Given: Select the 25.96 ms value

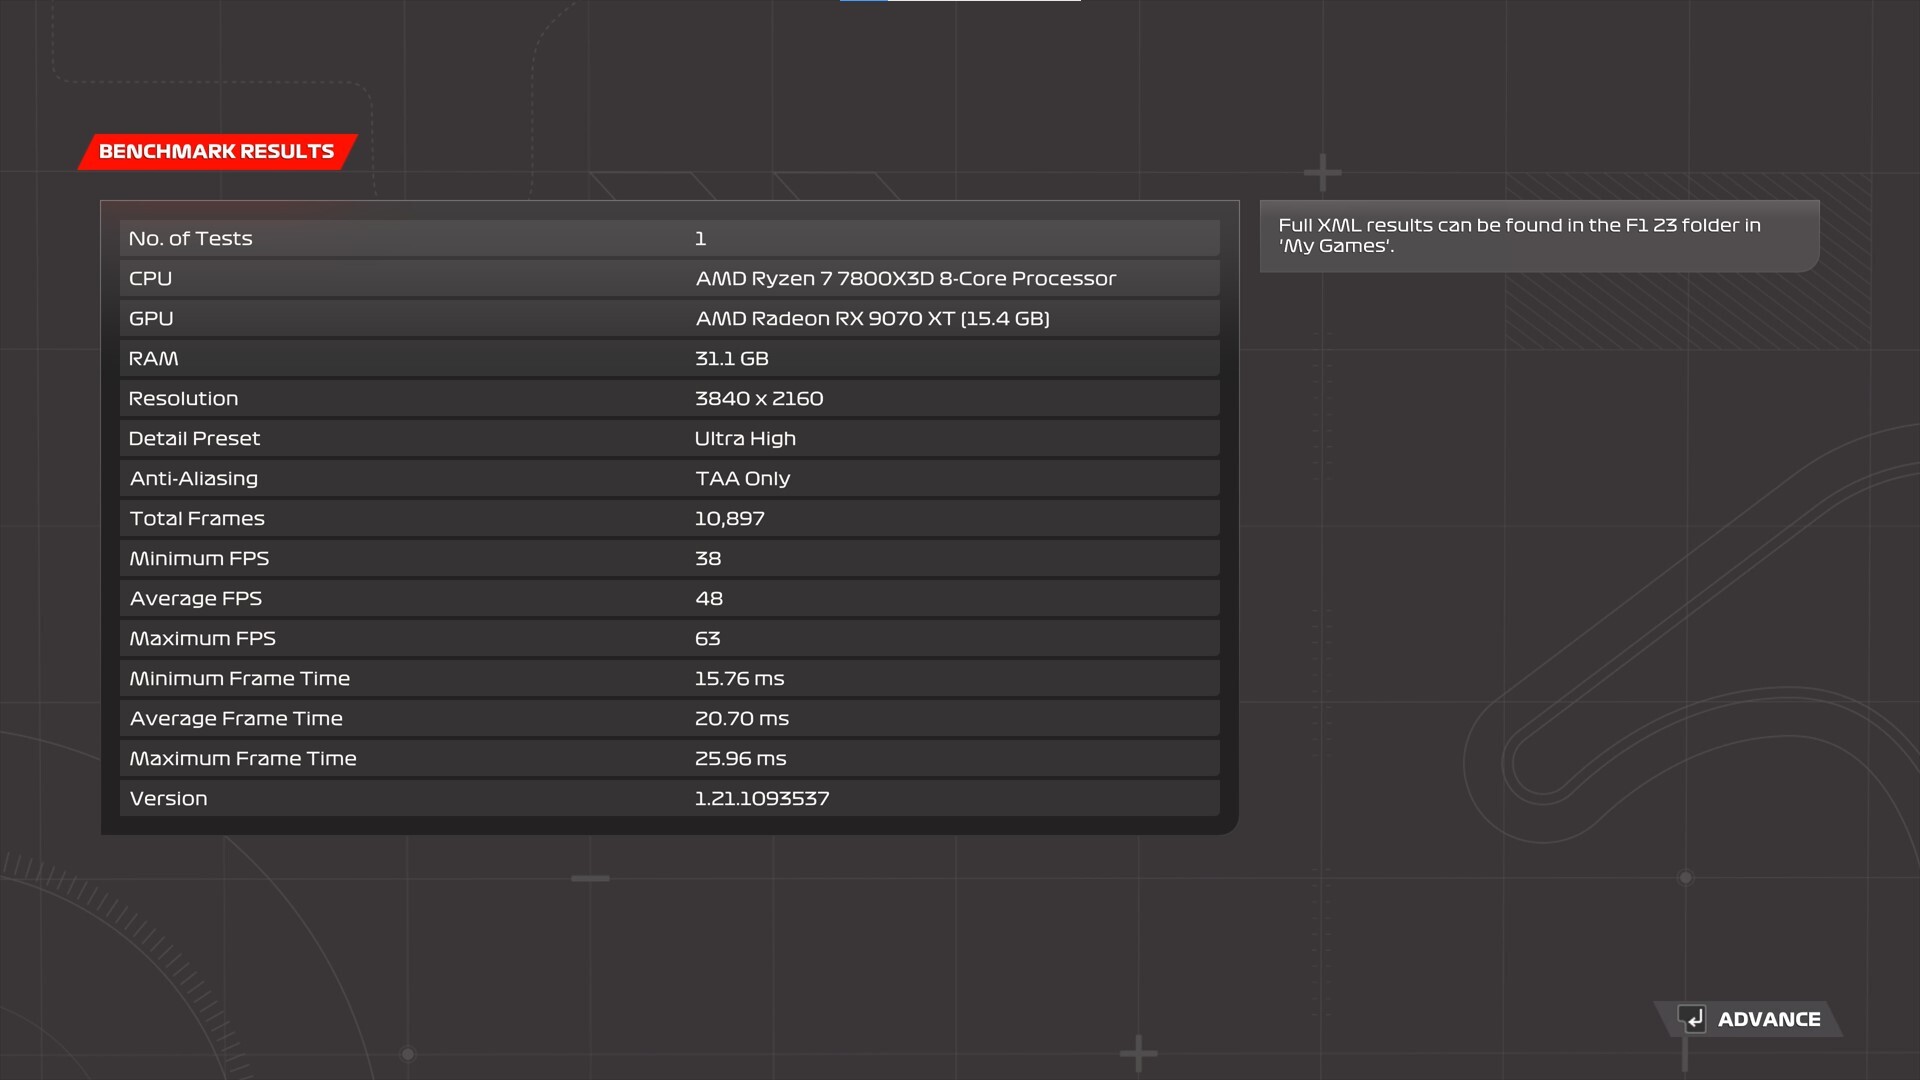Looking at the screenshot, I should (741, 759).
